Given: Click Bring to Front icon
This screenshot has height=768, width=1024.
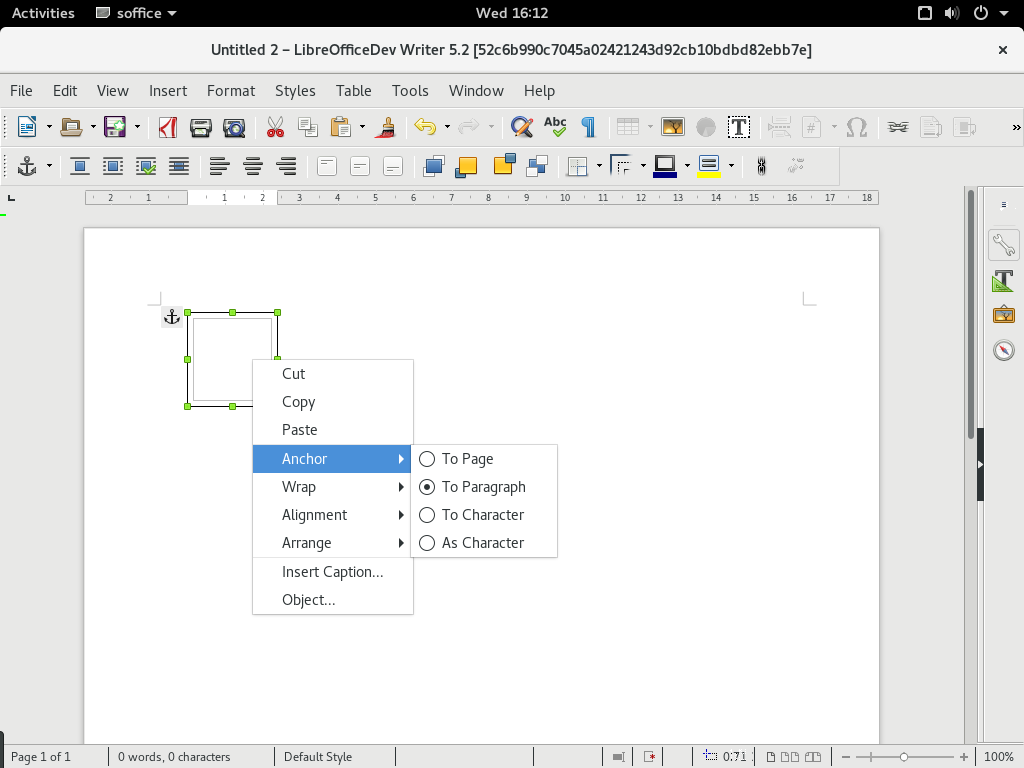Looking at the screenshot, I should [x=433, y=167].
